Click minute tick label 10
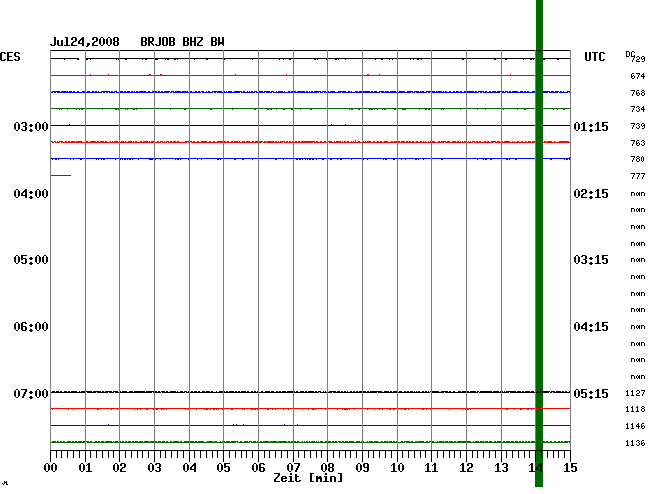The image size is (650, 494). pos(397,468)
